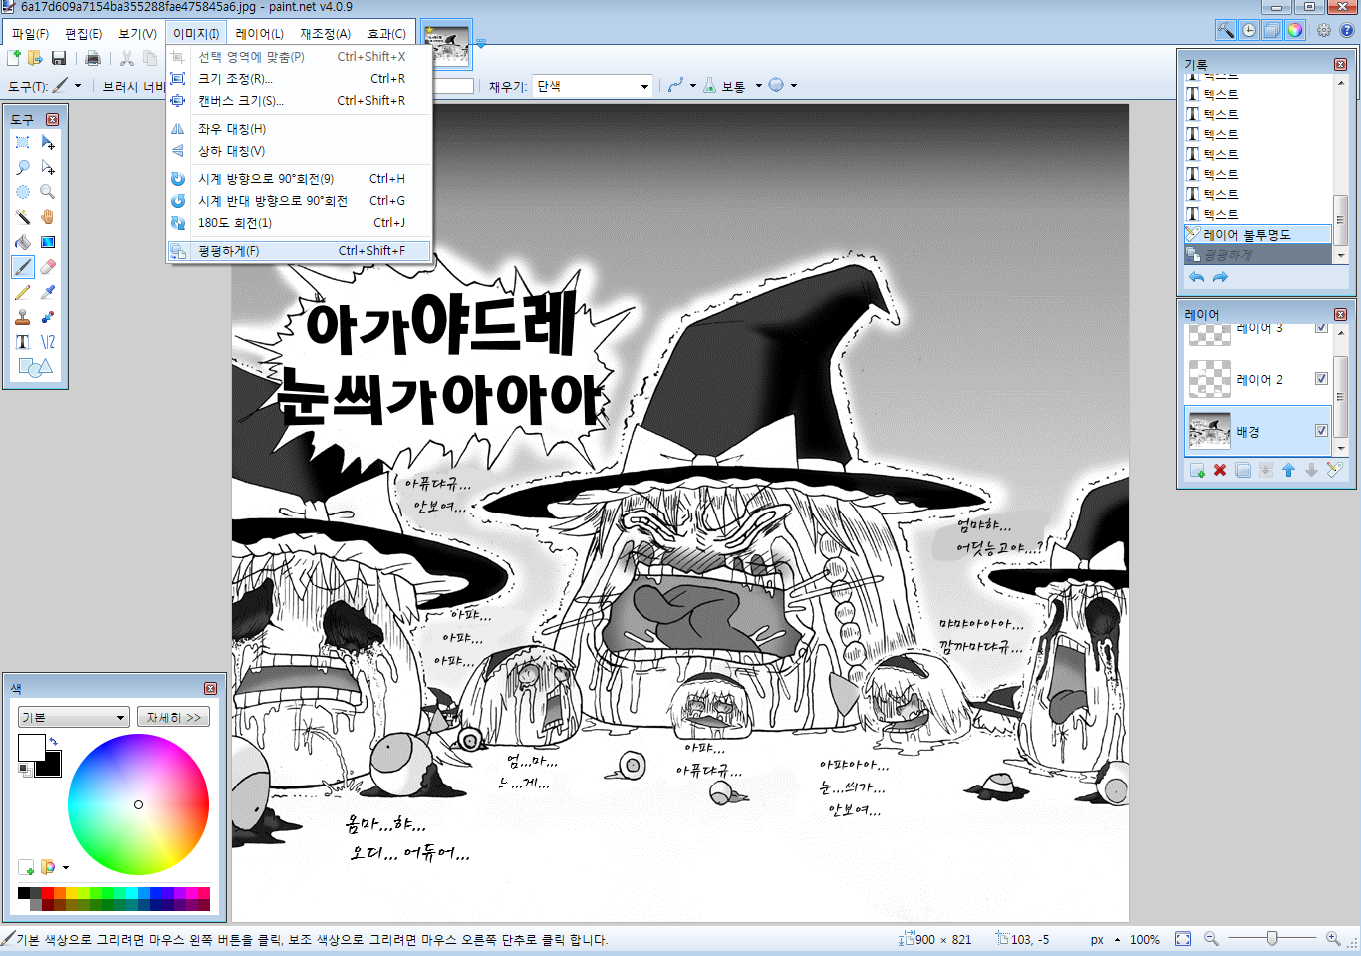
Task: Select the Text tool
Action: (23, 342)
